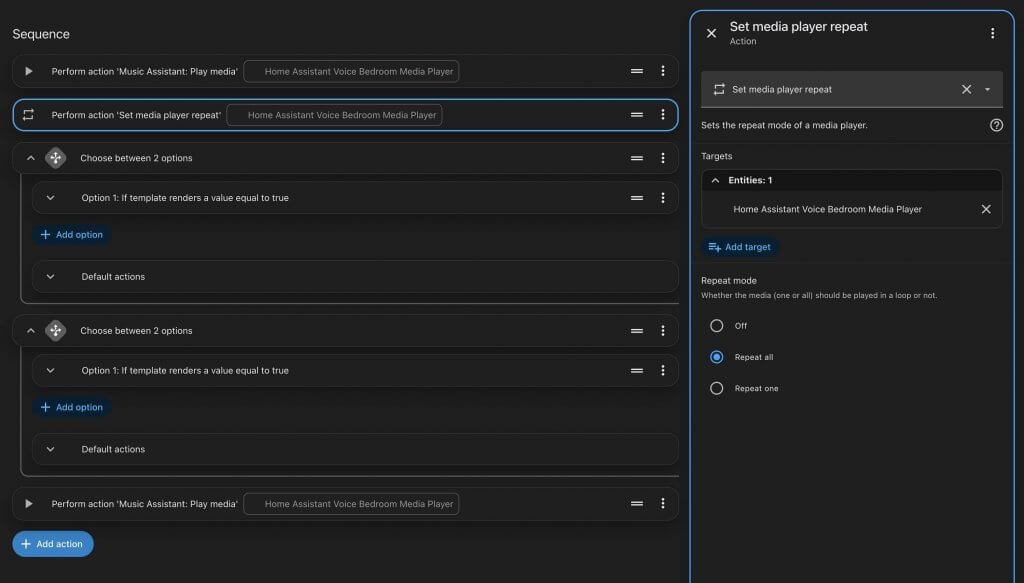Select the last Music Assistant: Play media action row
This screenshot has width=1024, height=583.
coord(345,504)
